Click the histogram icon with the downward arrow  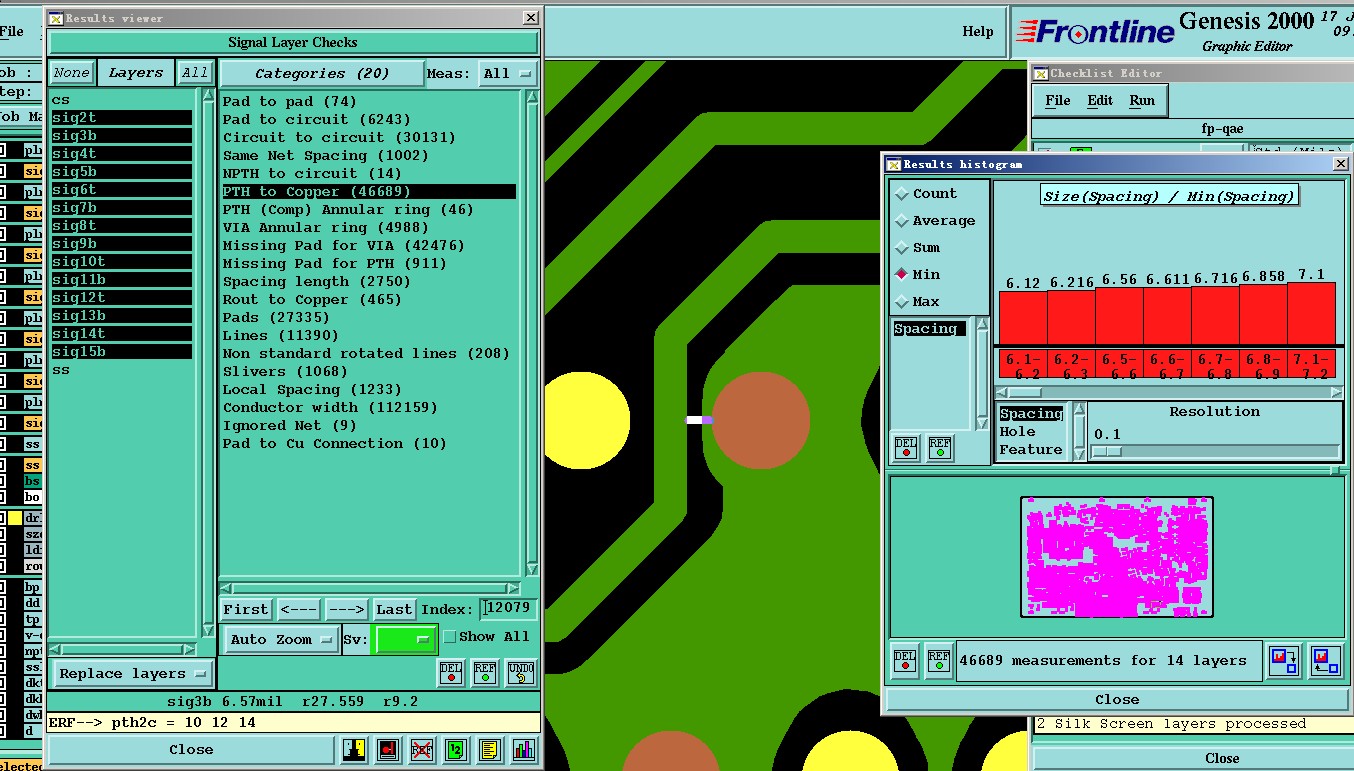click(1283, 661)
